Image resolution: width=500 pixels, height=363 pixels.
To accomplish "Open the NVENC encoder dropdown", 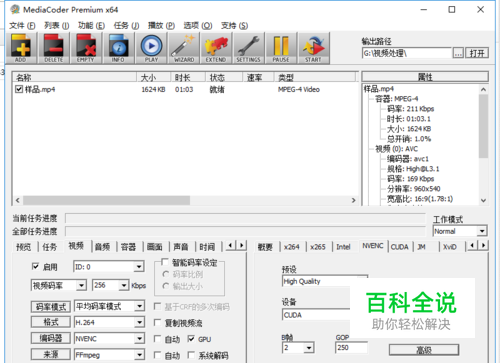I will (109, 339).
